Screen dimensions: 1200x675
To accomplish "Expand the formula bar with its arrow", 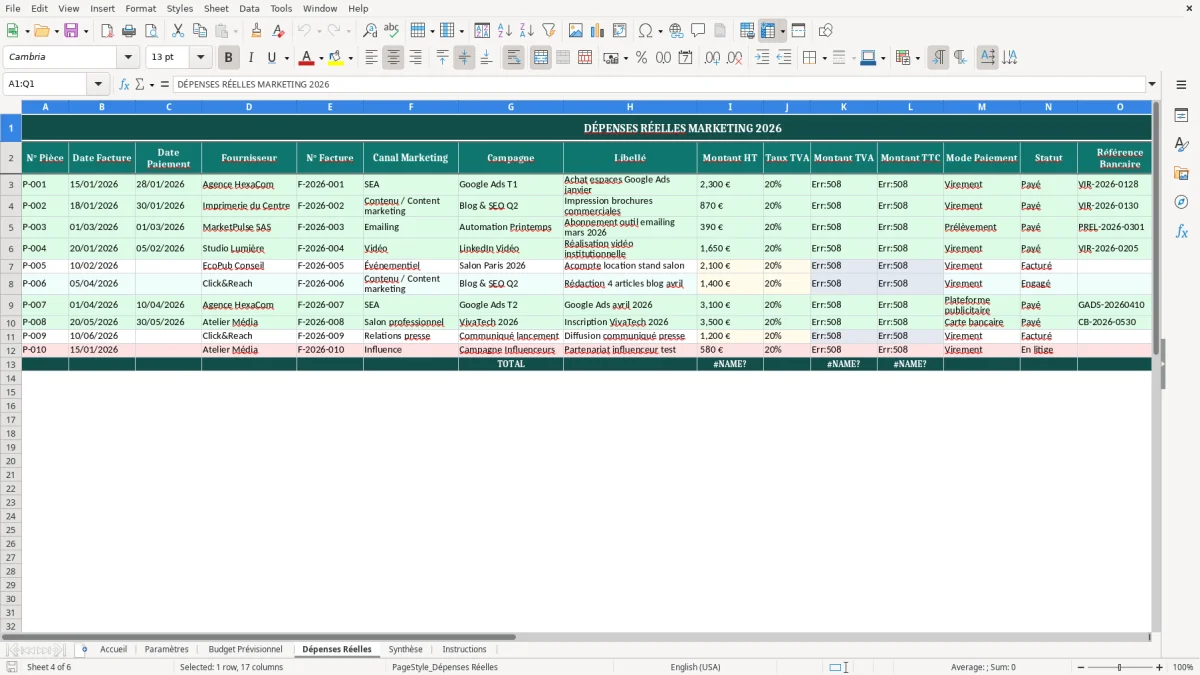I will pos(1152,84).
